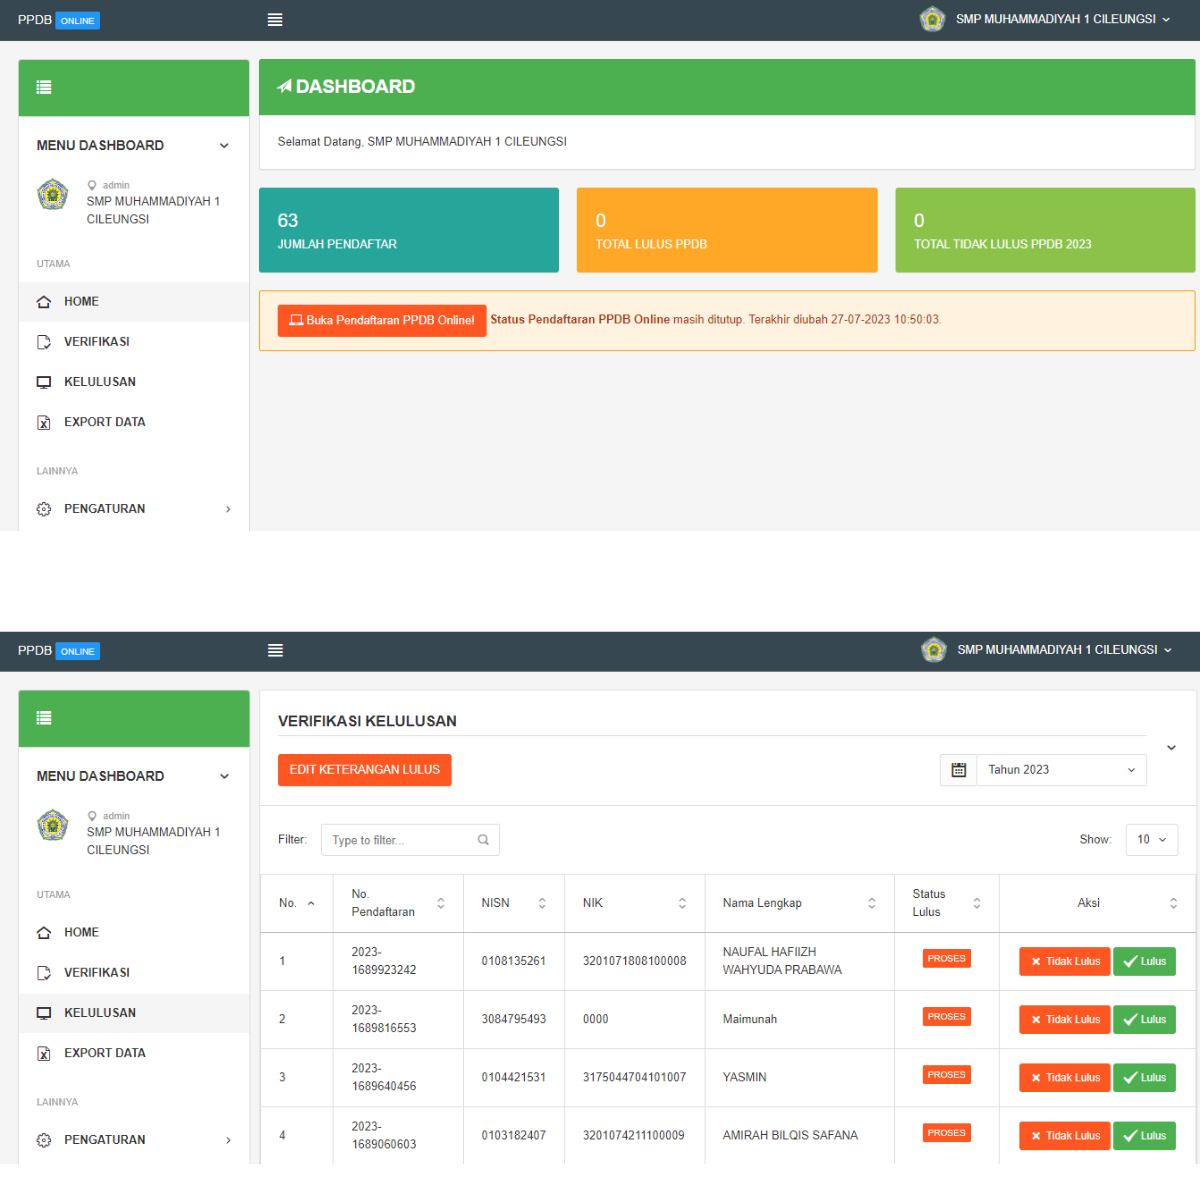Mark YASMIN as Lulus
The width and height of the screenshot is (1200, 1200).
click(x=1144, y=1078)
